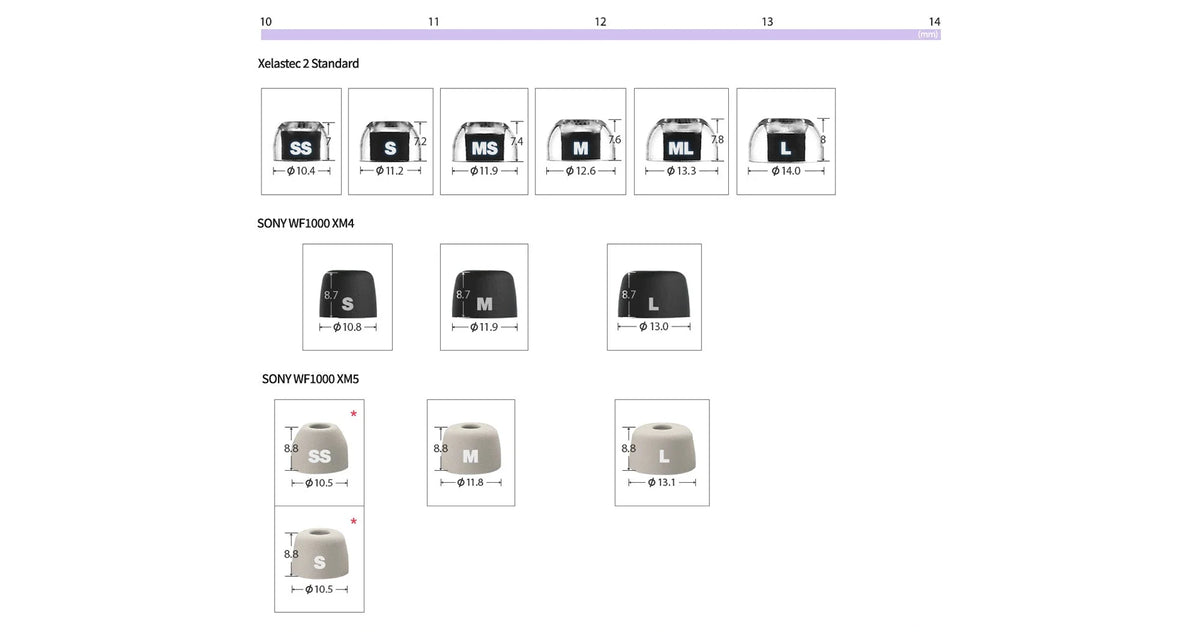Click the "ø13.1" diameter label
Viewport: 1200px width, 632px height.
661,482
